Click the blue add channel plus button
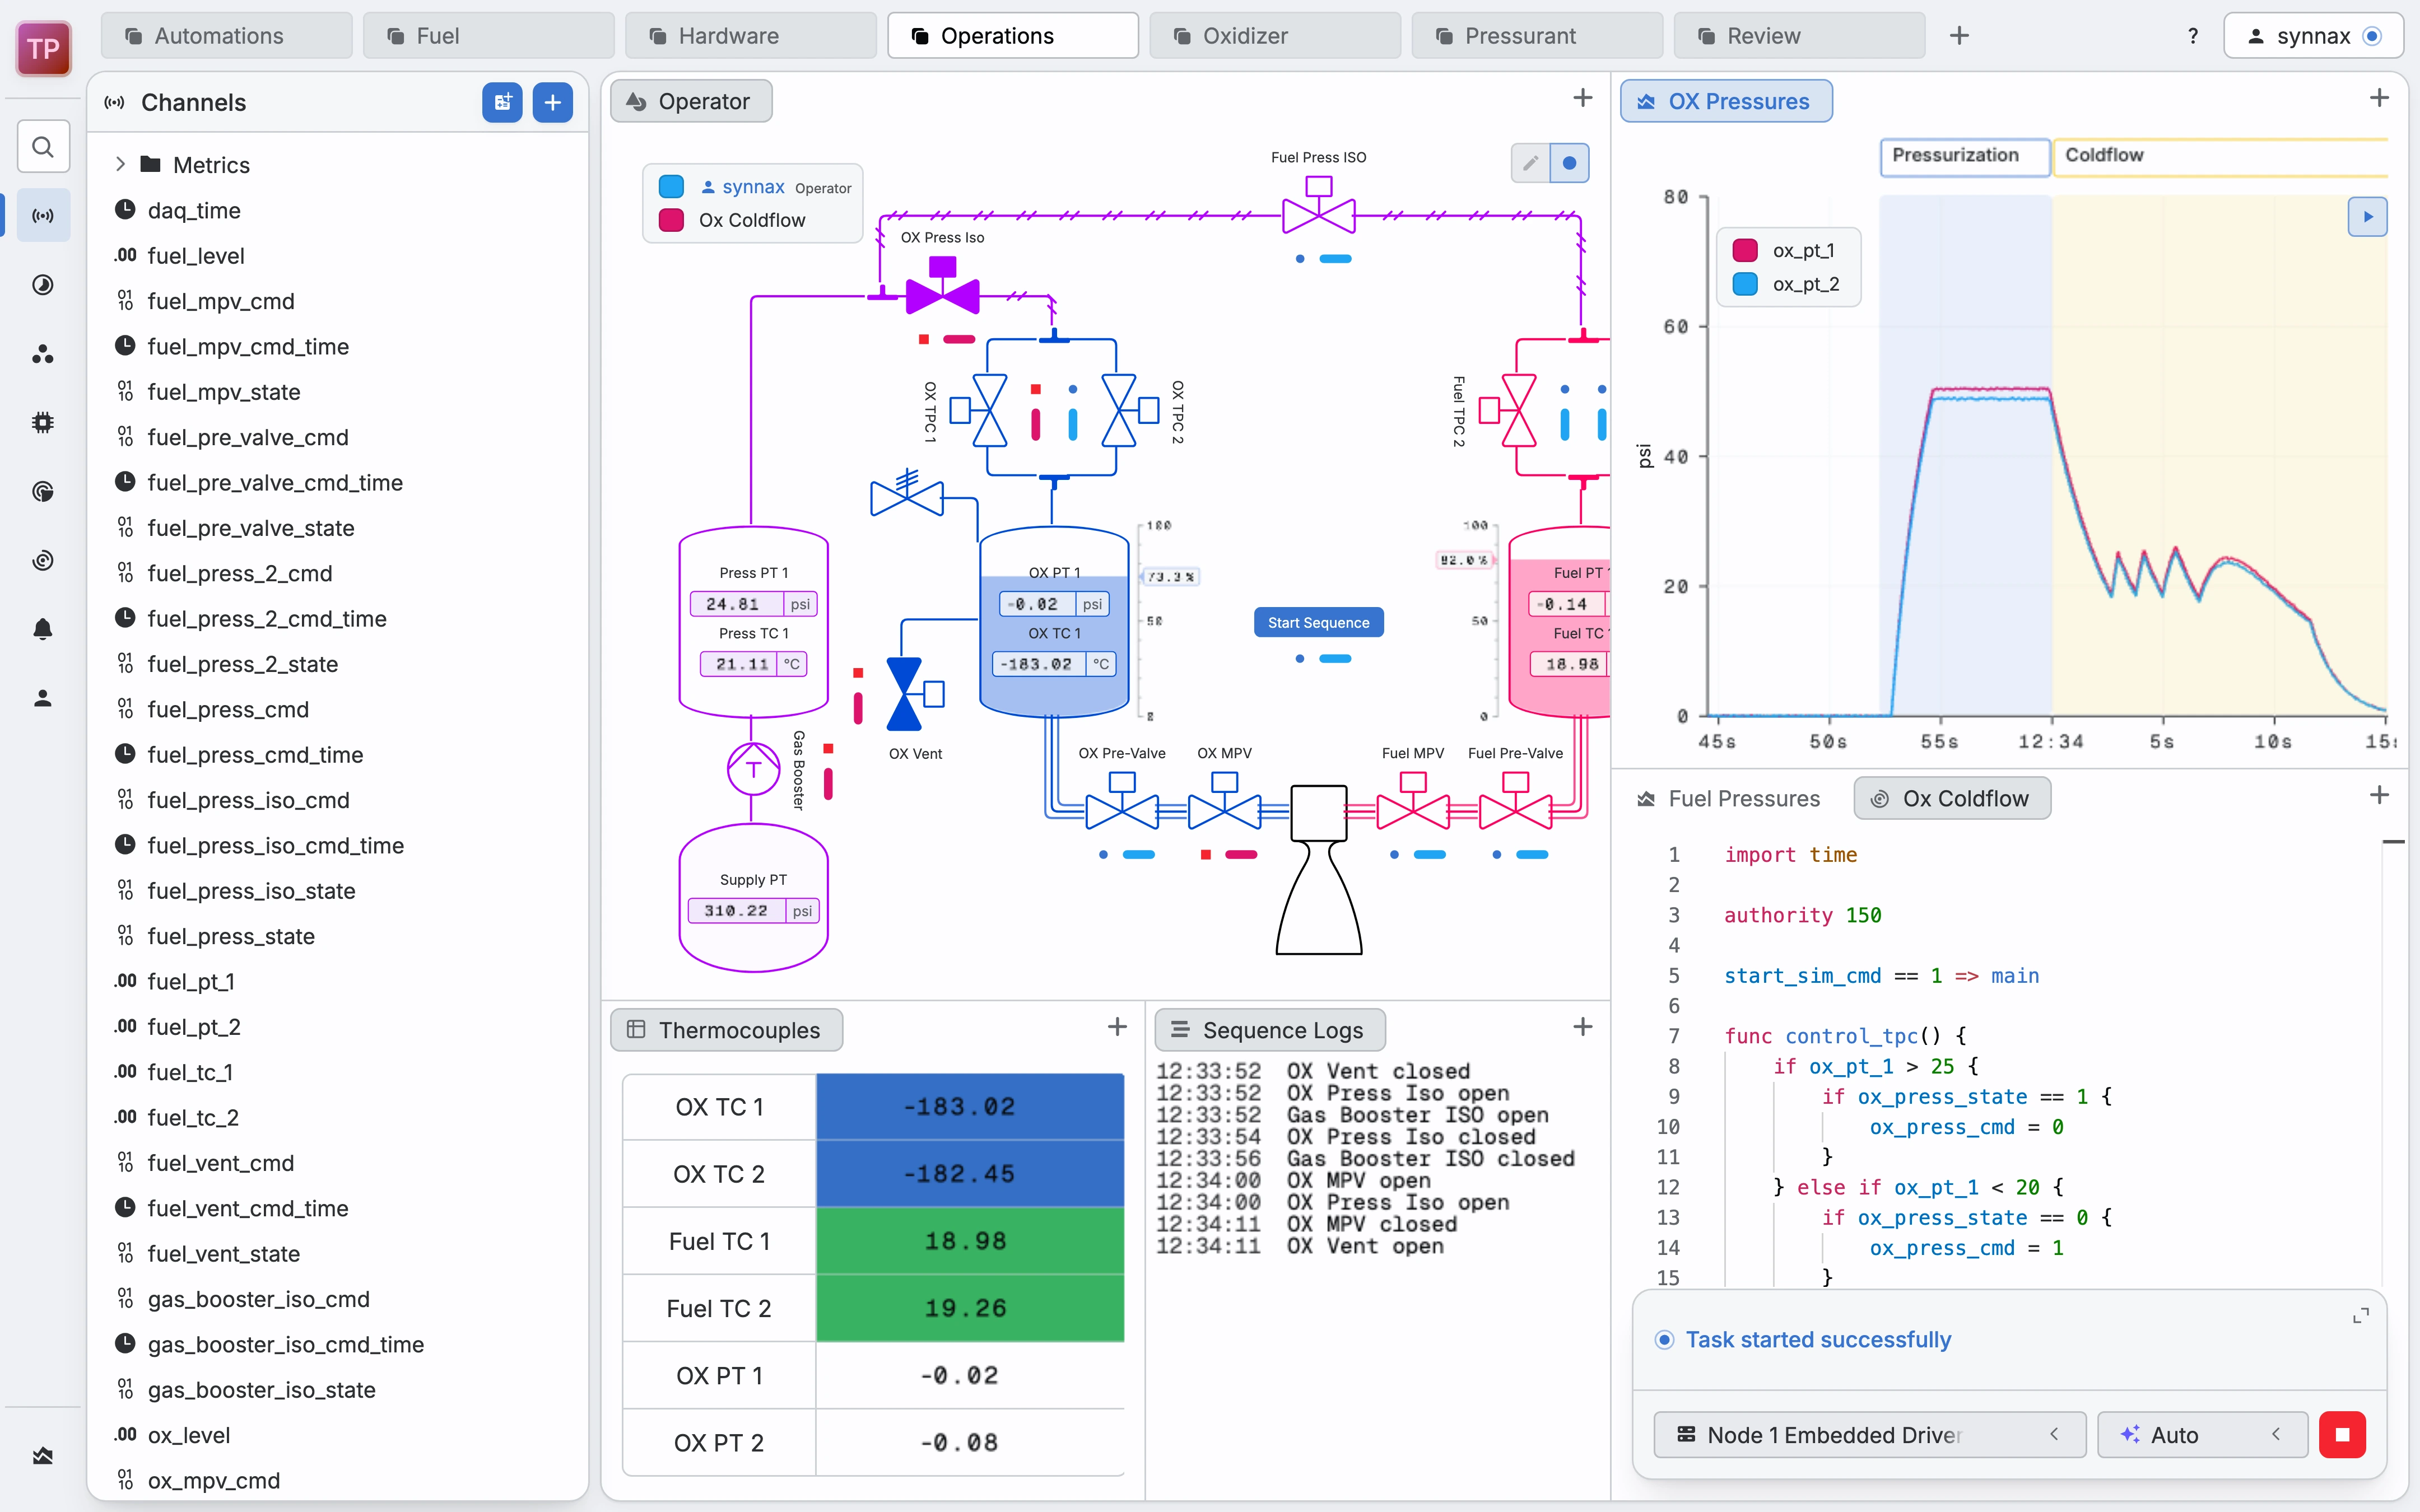The width and height of the screenshot is (2420, 1512). coord(552,102)
